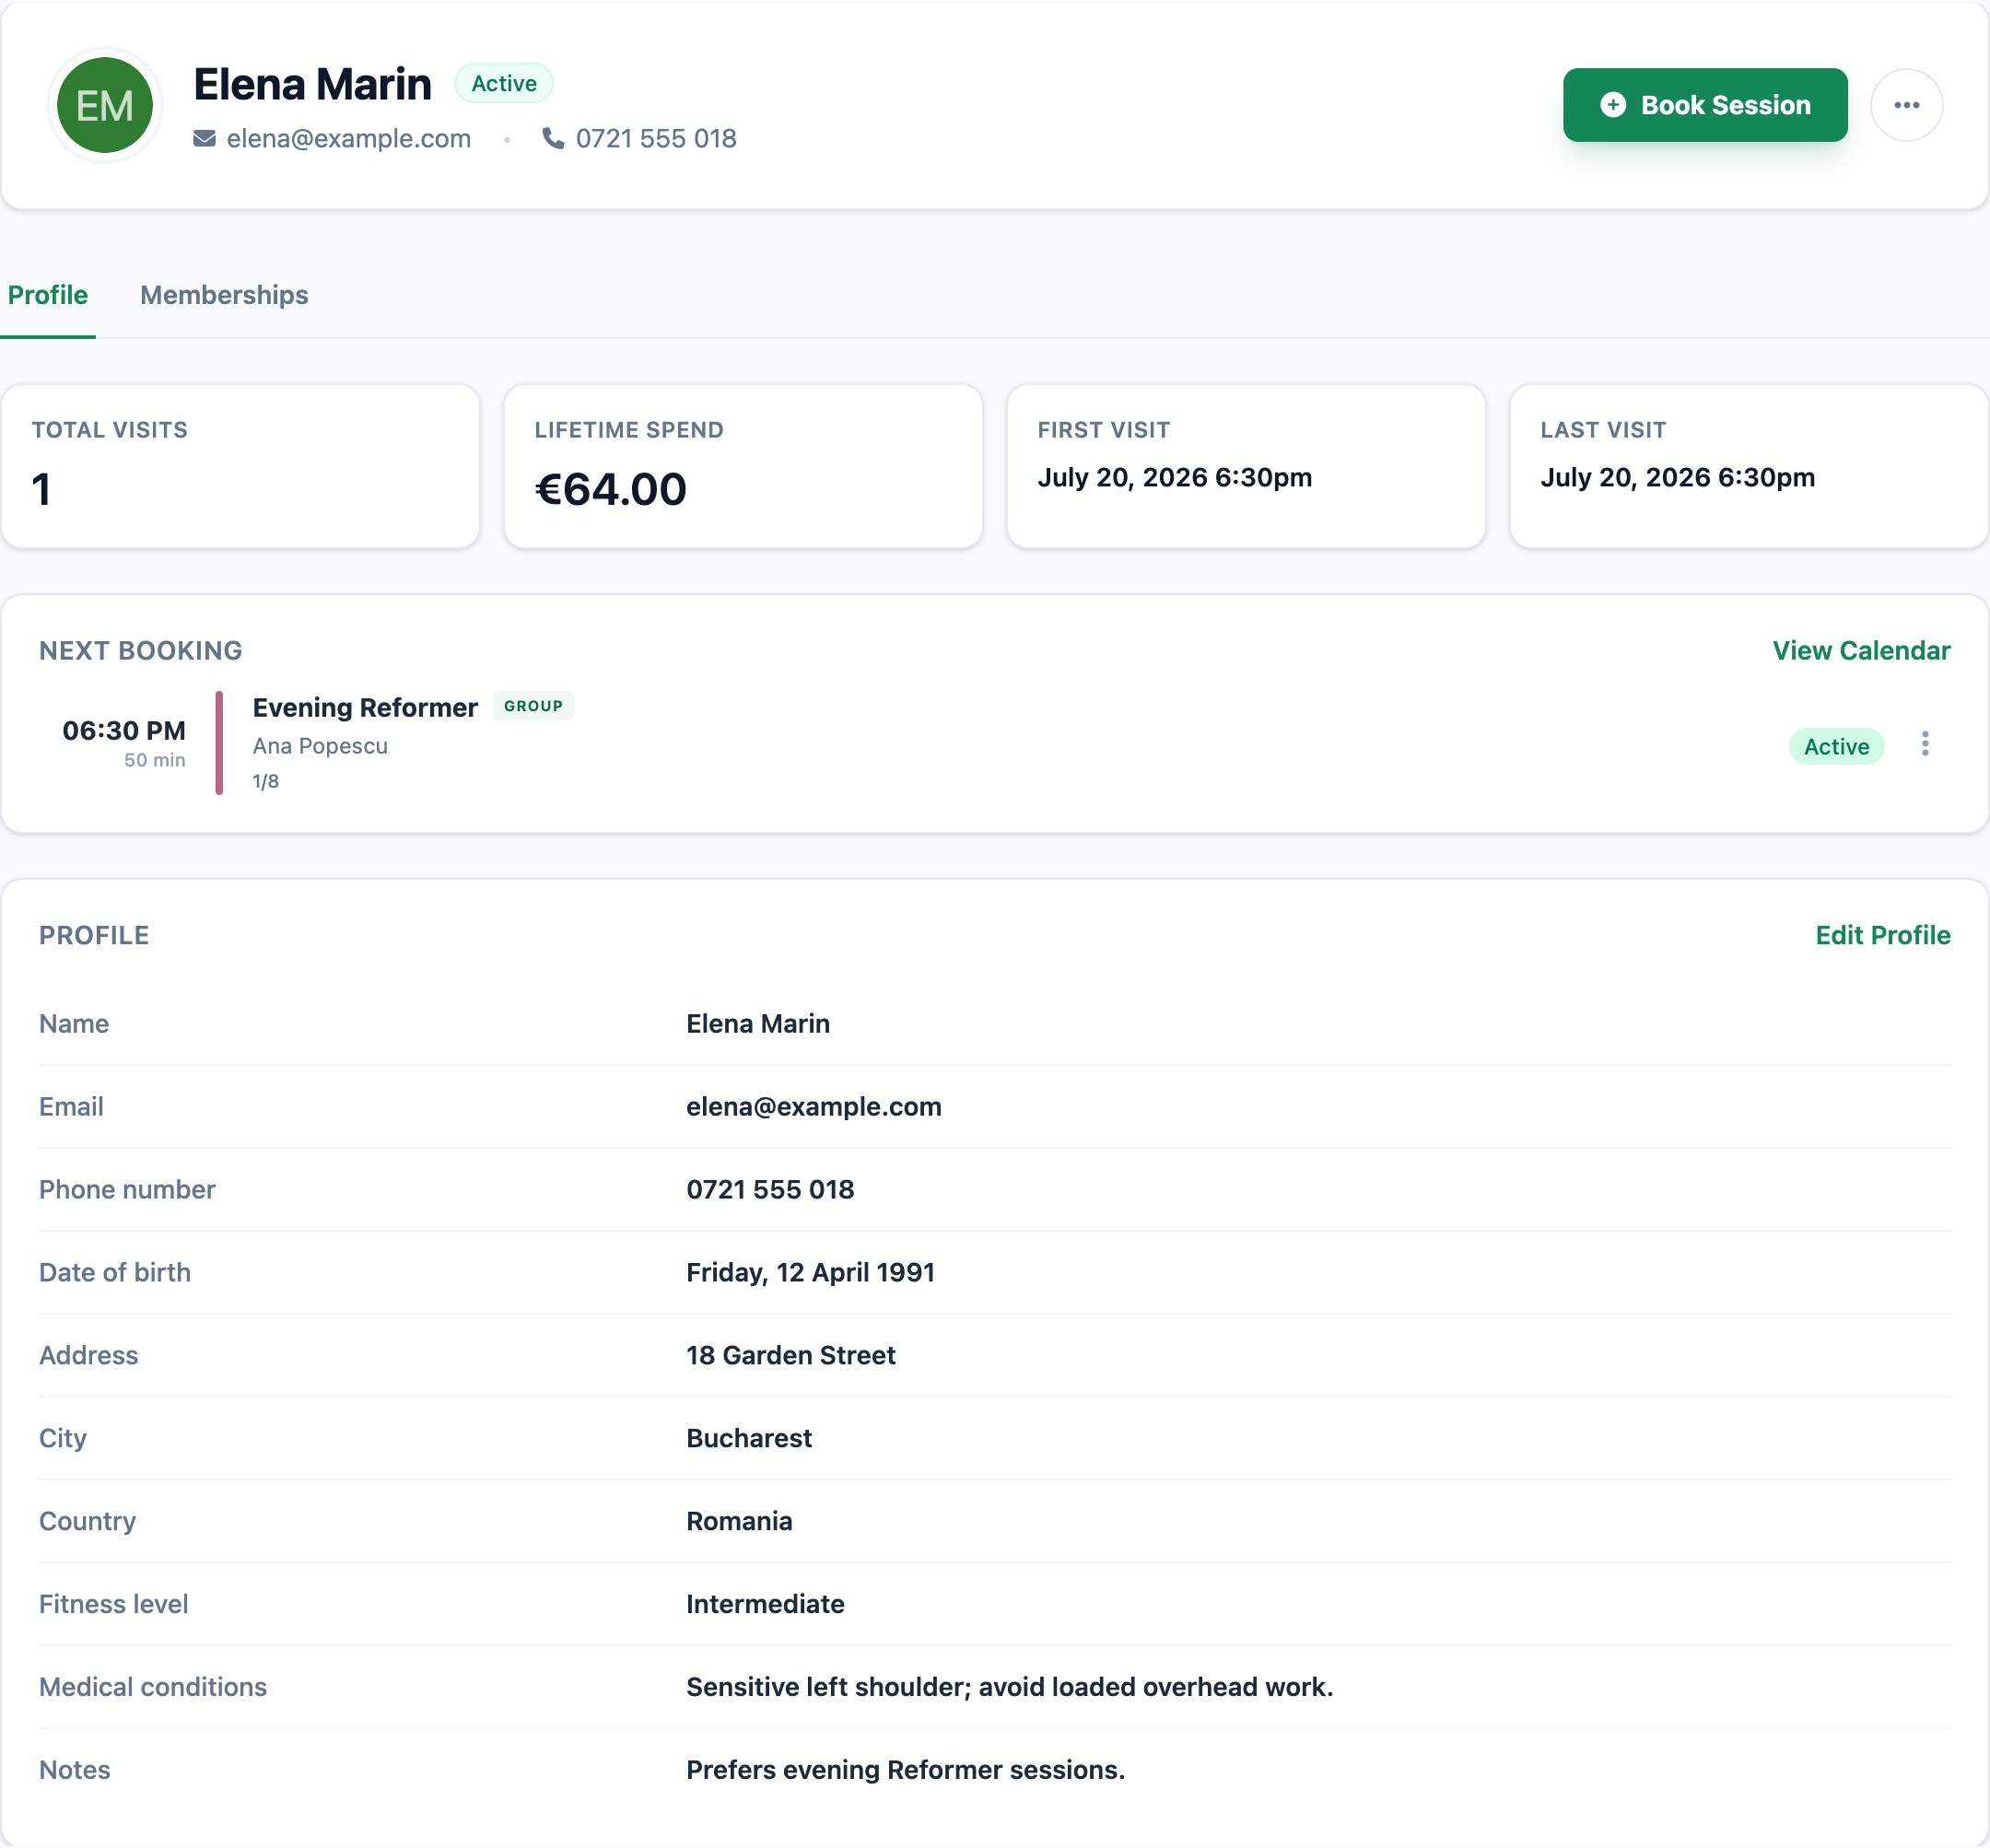Click the header phone number 0721 555 018

coord(656,138)
